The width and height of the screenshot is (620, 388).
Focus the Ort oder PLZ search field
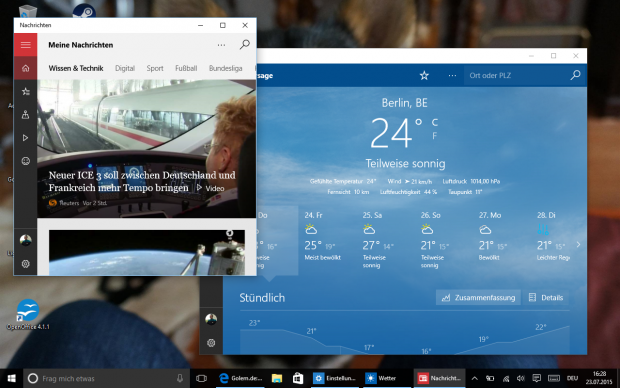516,75
